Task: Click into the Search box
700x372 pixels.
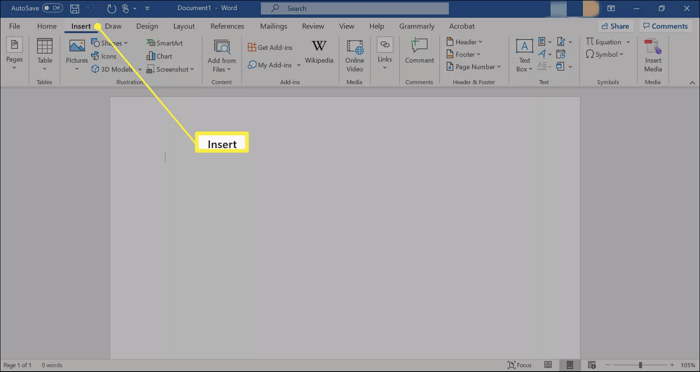Action: 355,8
